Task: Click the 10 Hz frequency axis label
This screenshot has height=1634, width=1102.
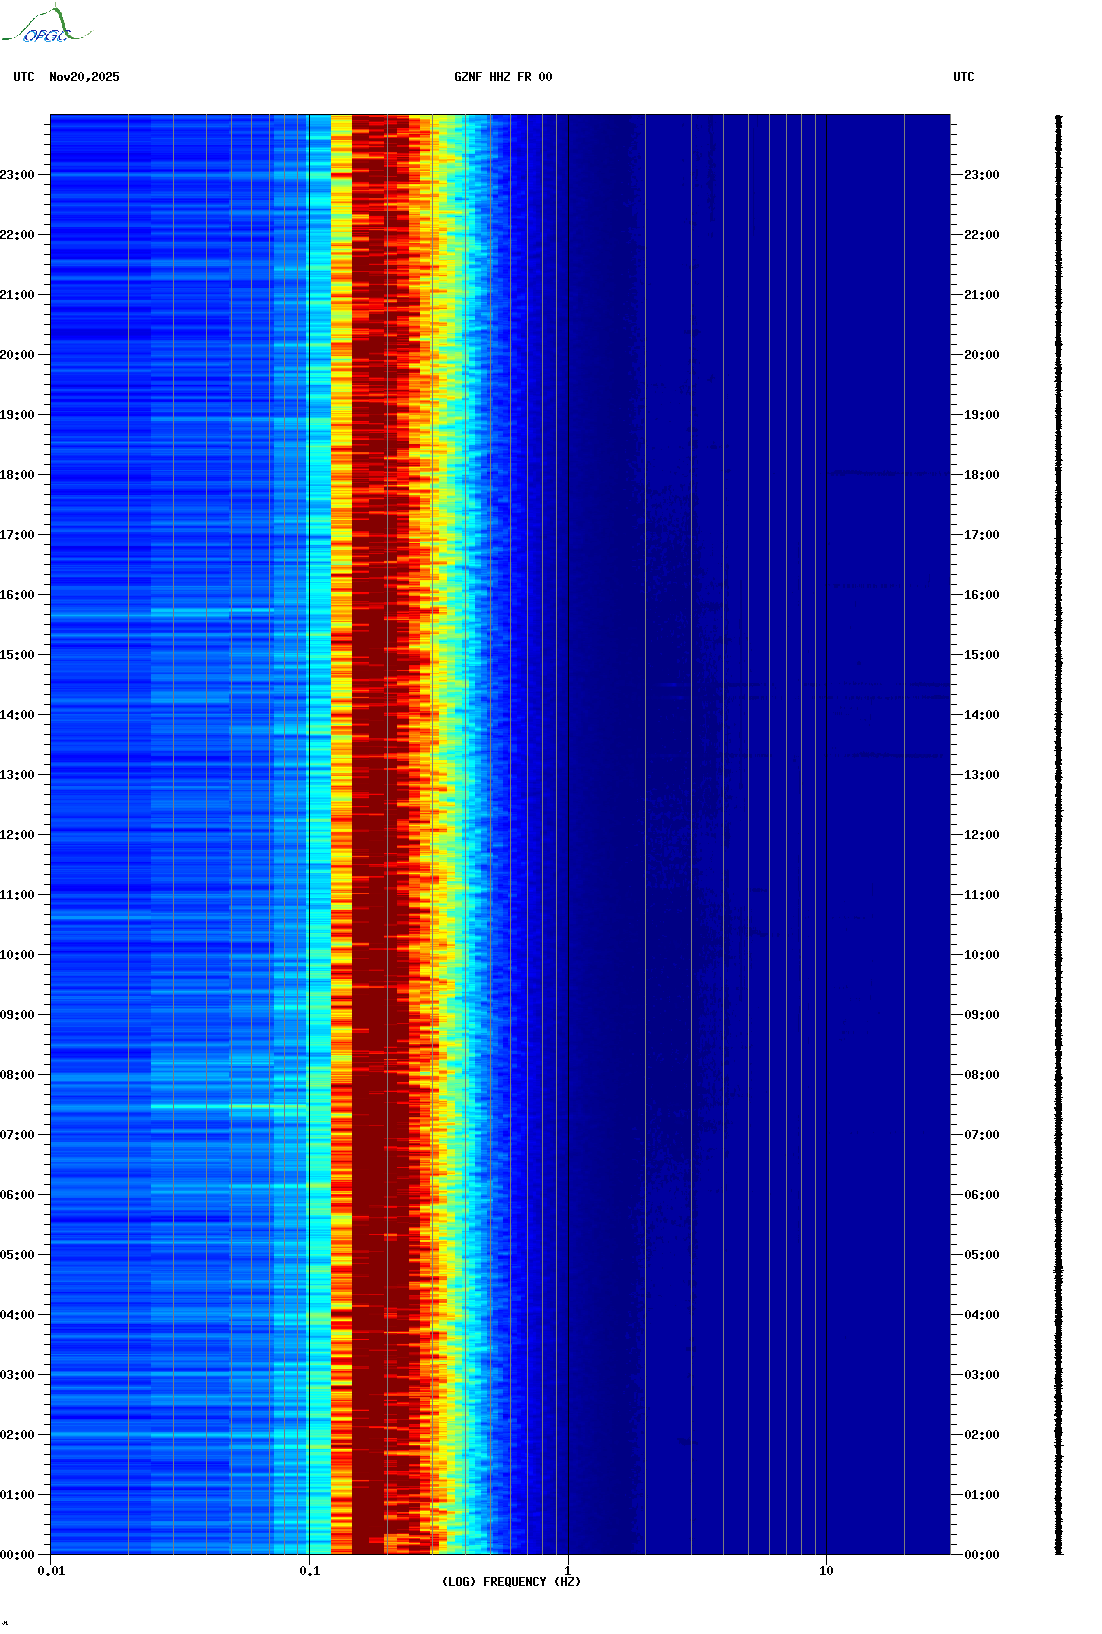Action: (826, 1571)
